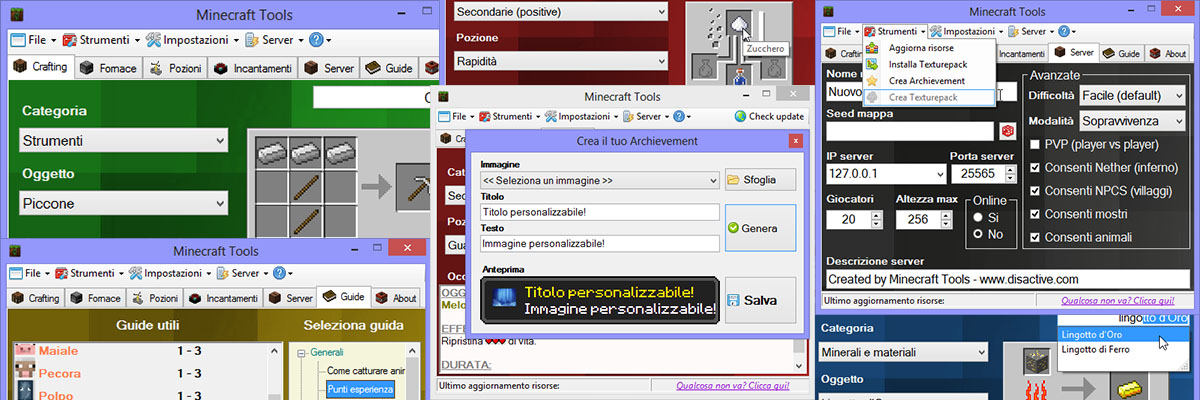Open the Strumenti category dropdown
This screenshot has width=1200, height=400.
[124, 140]
